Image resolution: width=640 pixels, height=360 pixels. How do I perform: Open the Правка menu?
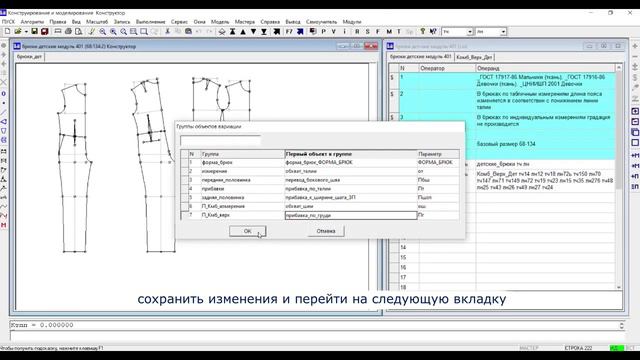coord(58,22)
